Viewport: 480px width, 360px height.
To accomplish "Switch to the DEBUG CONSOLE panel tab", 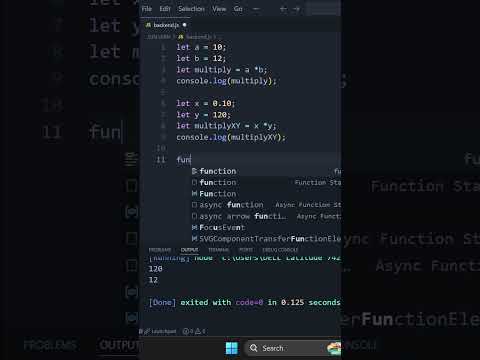I will click(x=280, y=250).
